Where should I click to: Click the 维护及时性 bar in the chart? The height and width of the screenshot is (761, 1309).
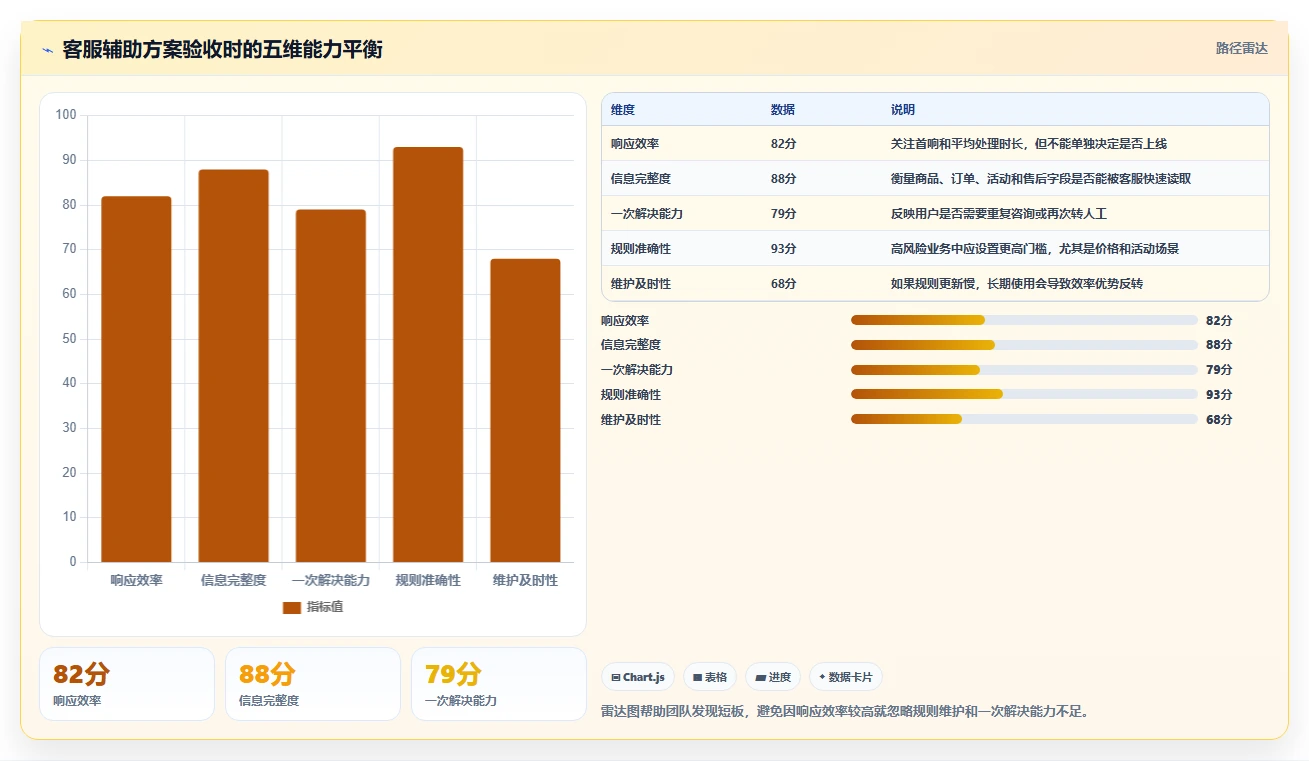[525, 410]
